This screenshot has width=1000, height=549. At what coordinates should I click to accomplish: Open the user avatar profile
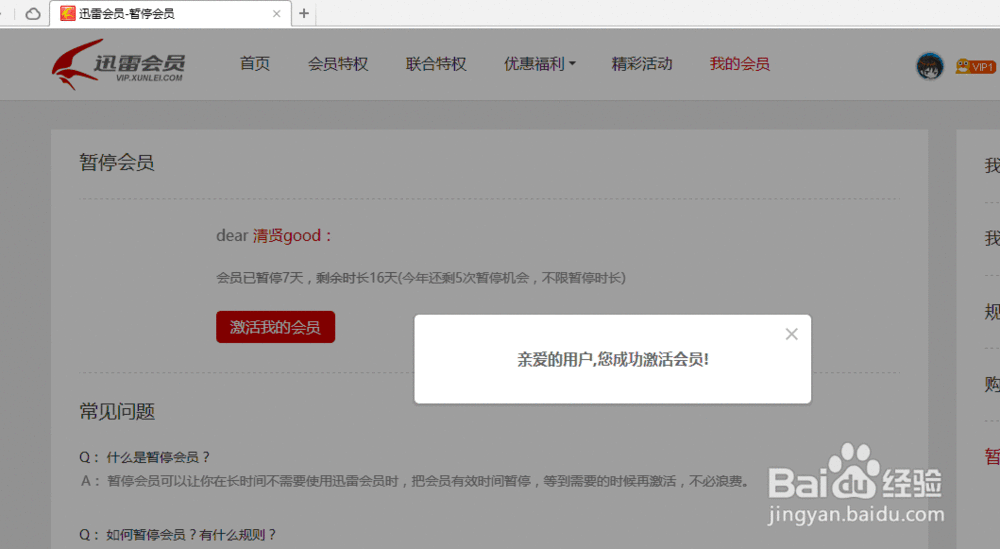(930, 66)
